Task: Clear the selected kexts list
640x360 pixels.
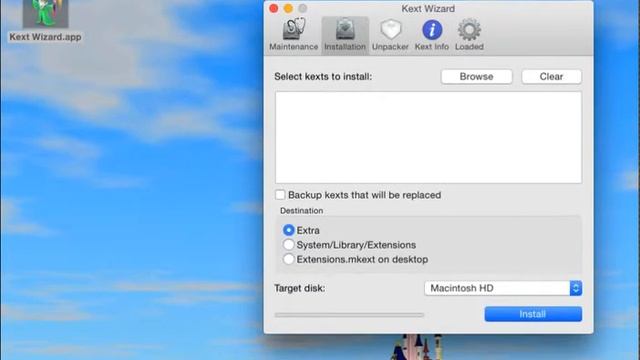Action: [x=551, y=77]
